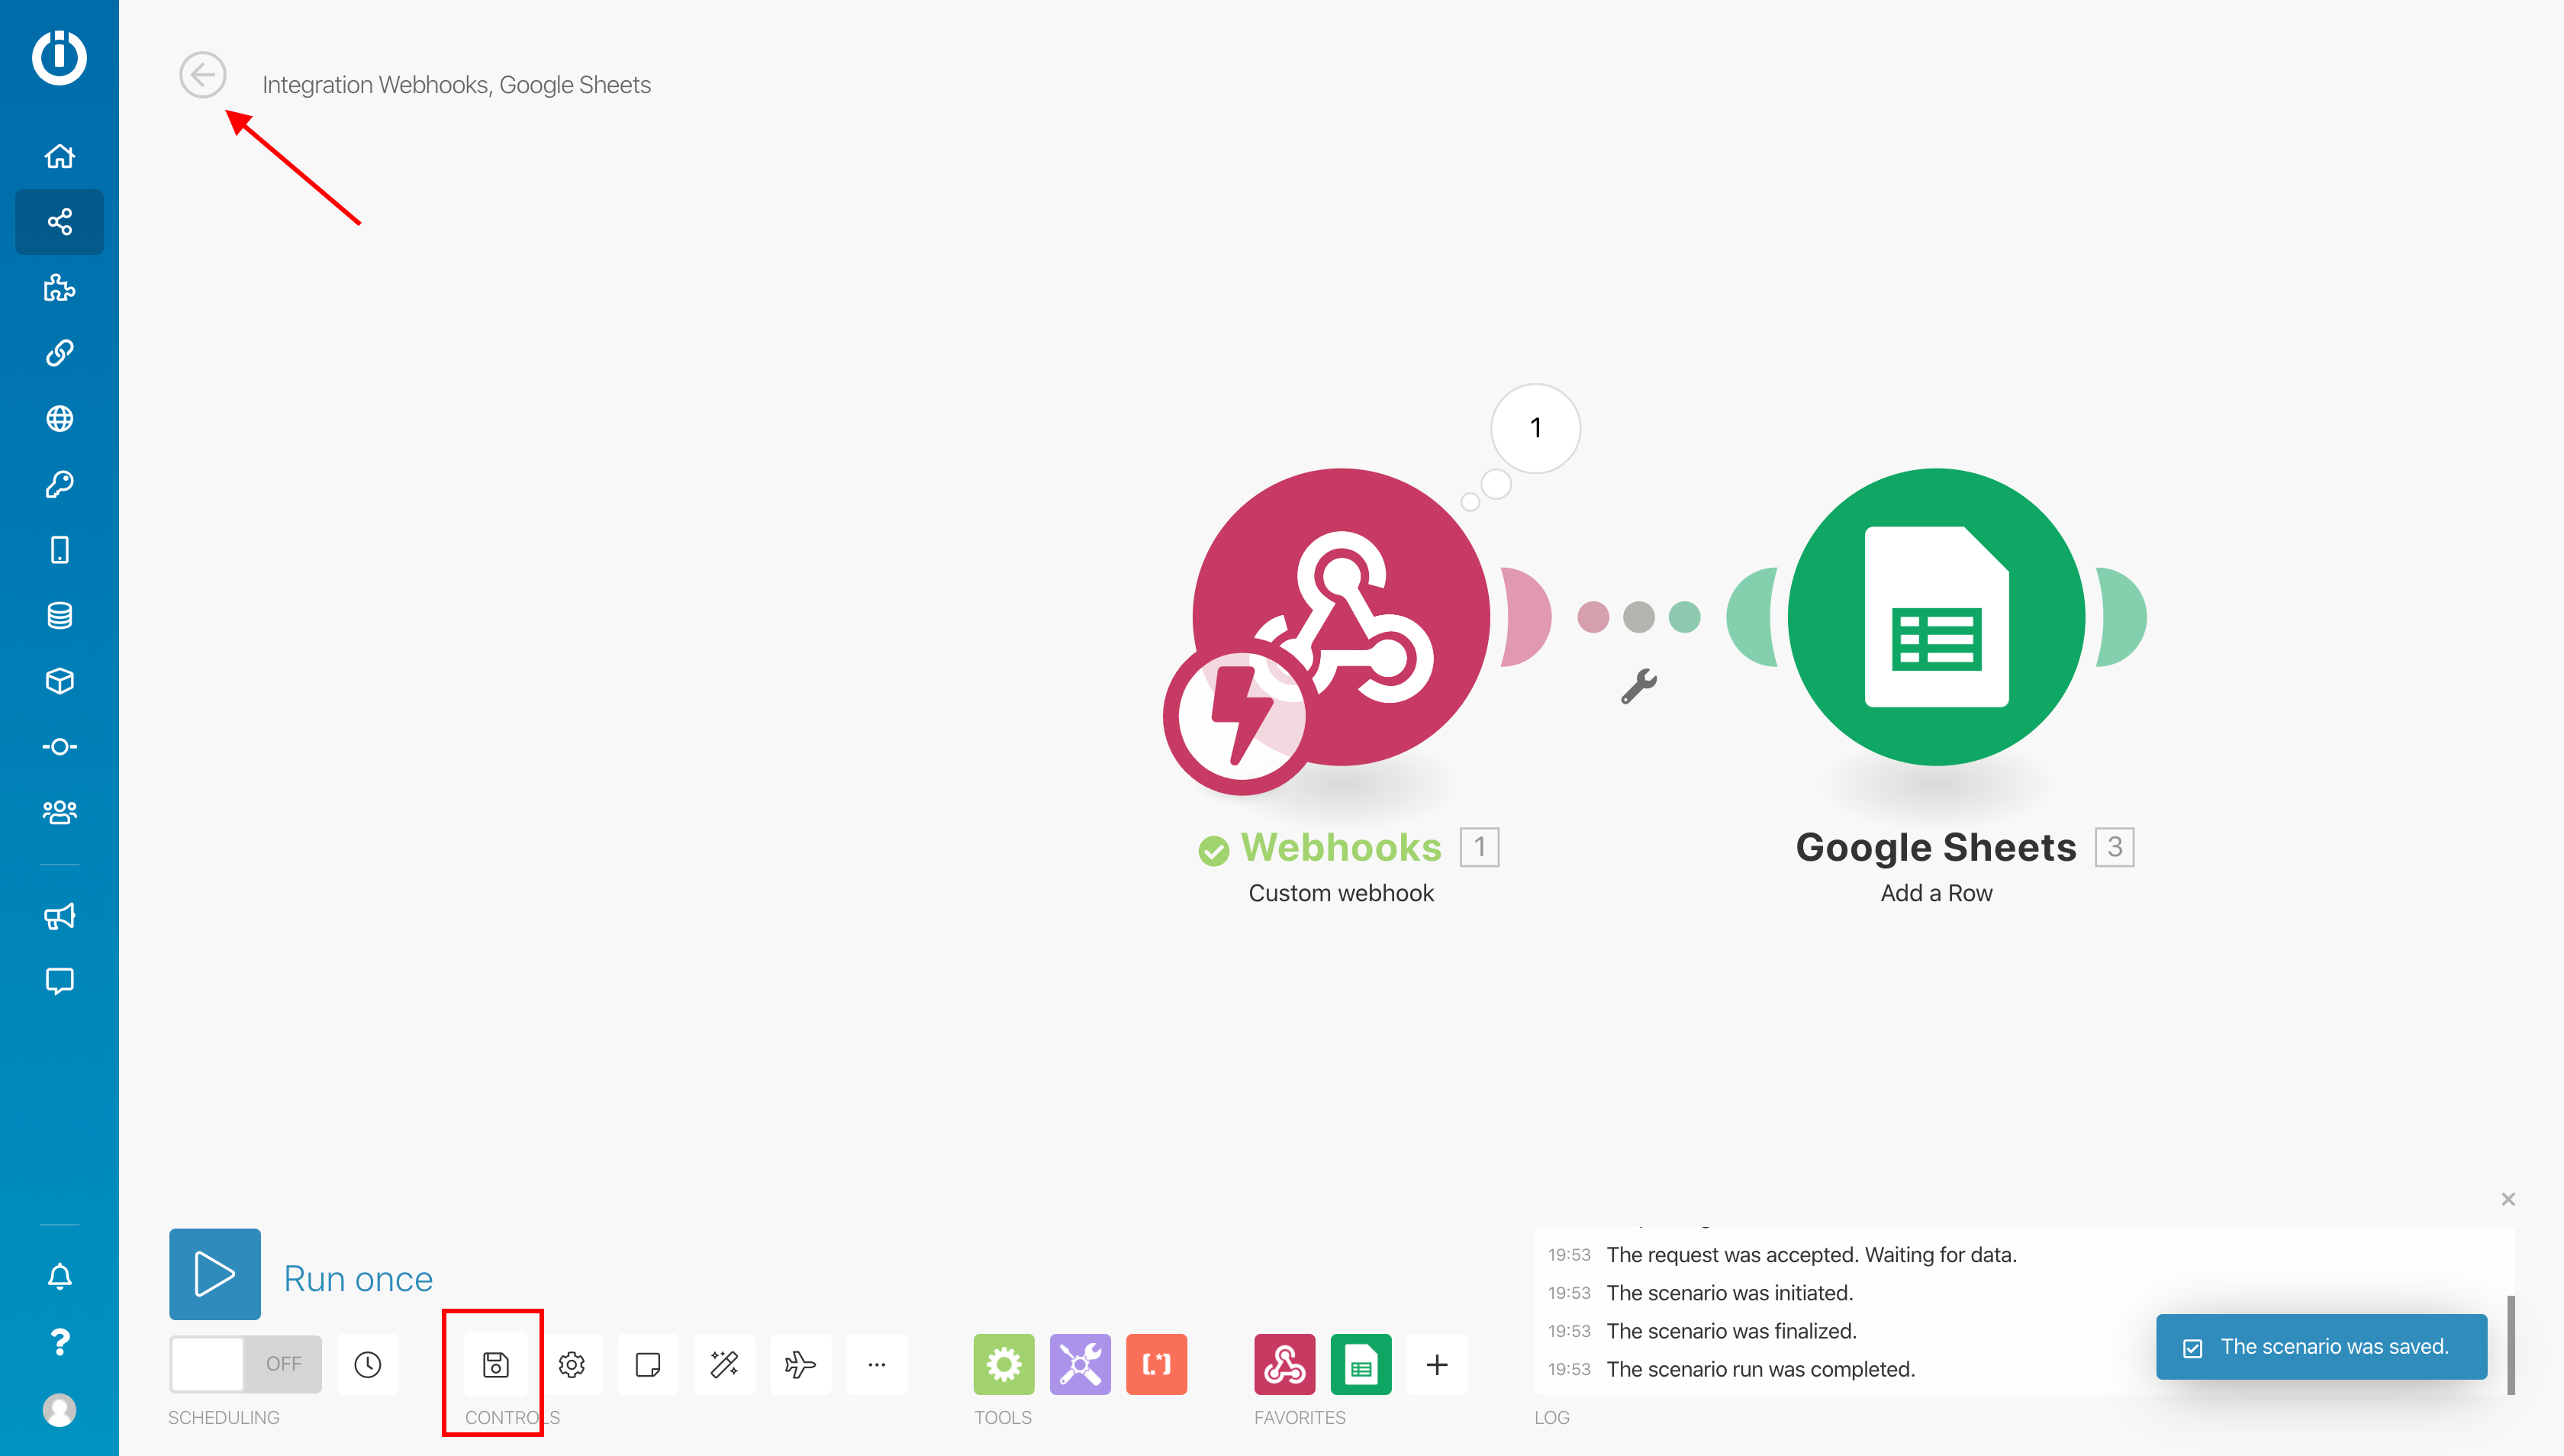Open Templates puzzle icon in sidebar
Image resolution: width=2564 pixels, height=1456 pixels.
point(59,288)
